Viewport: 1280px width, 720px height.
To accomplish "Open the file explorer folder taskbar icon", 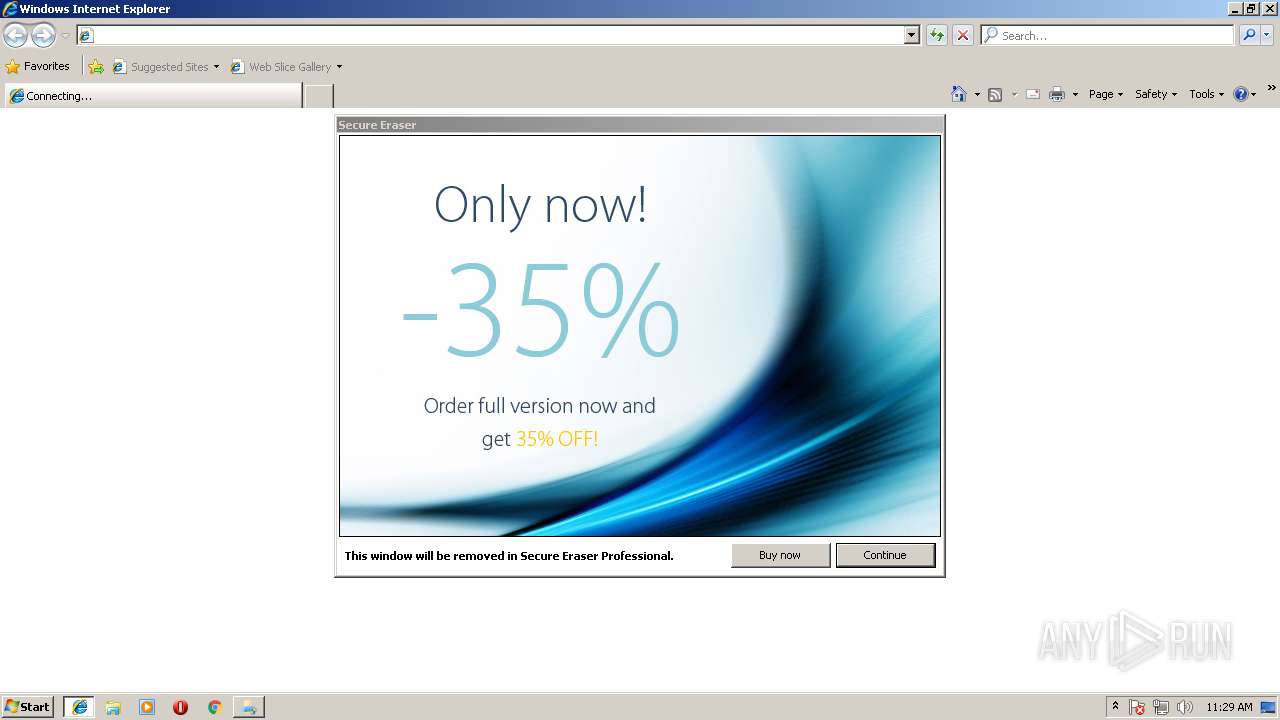I will pos(113,707).
